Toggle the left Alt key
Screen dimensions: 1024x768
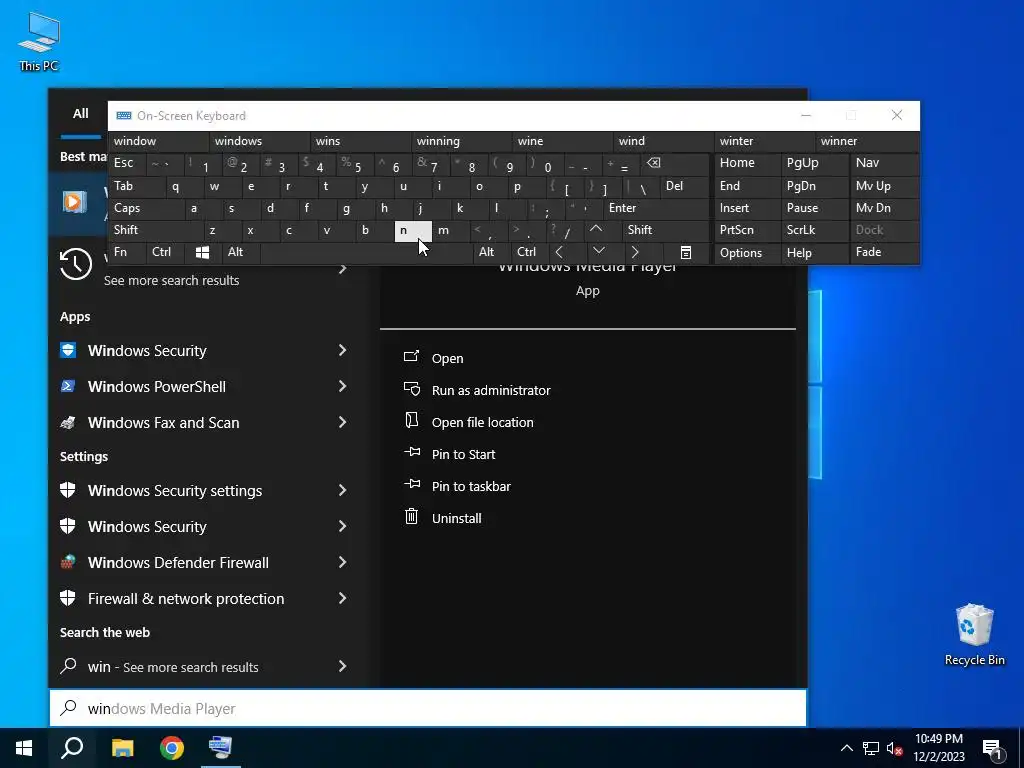coord(242,252)
